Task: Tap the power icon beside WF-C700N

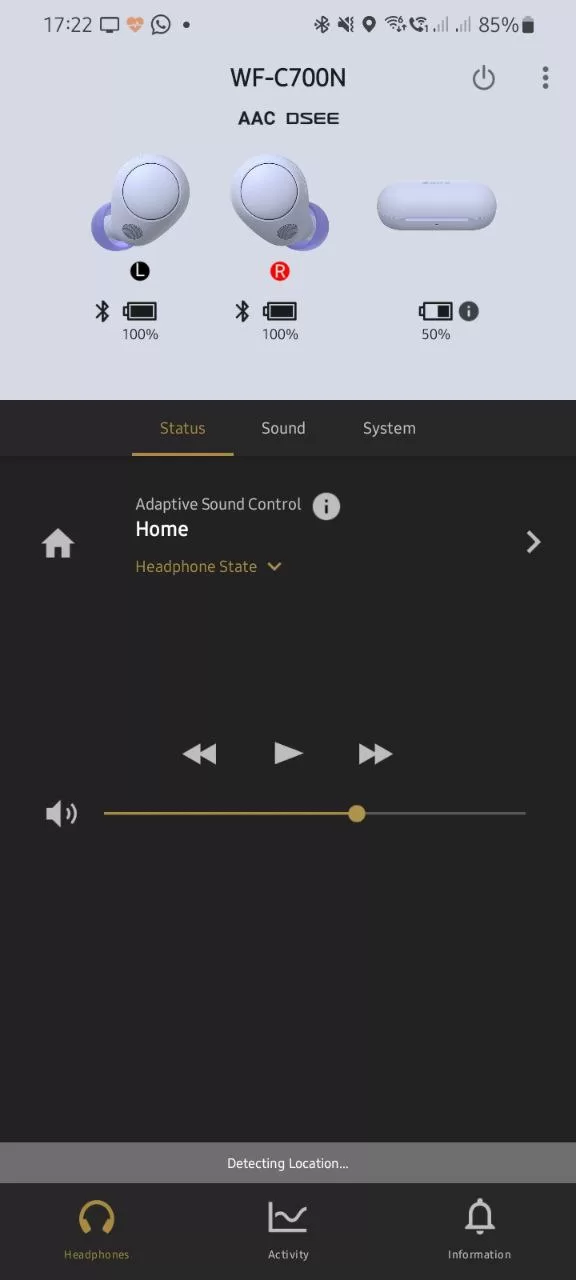Action: tap(483, 78)
